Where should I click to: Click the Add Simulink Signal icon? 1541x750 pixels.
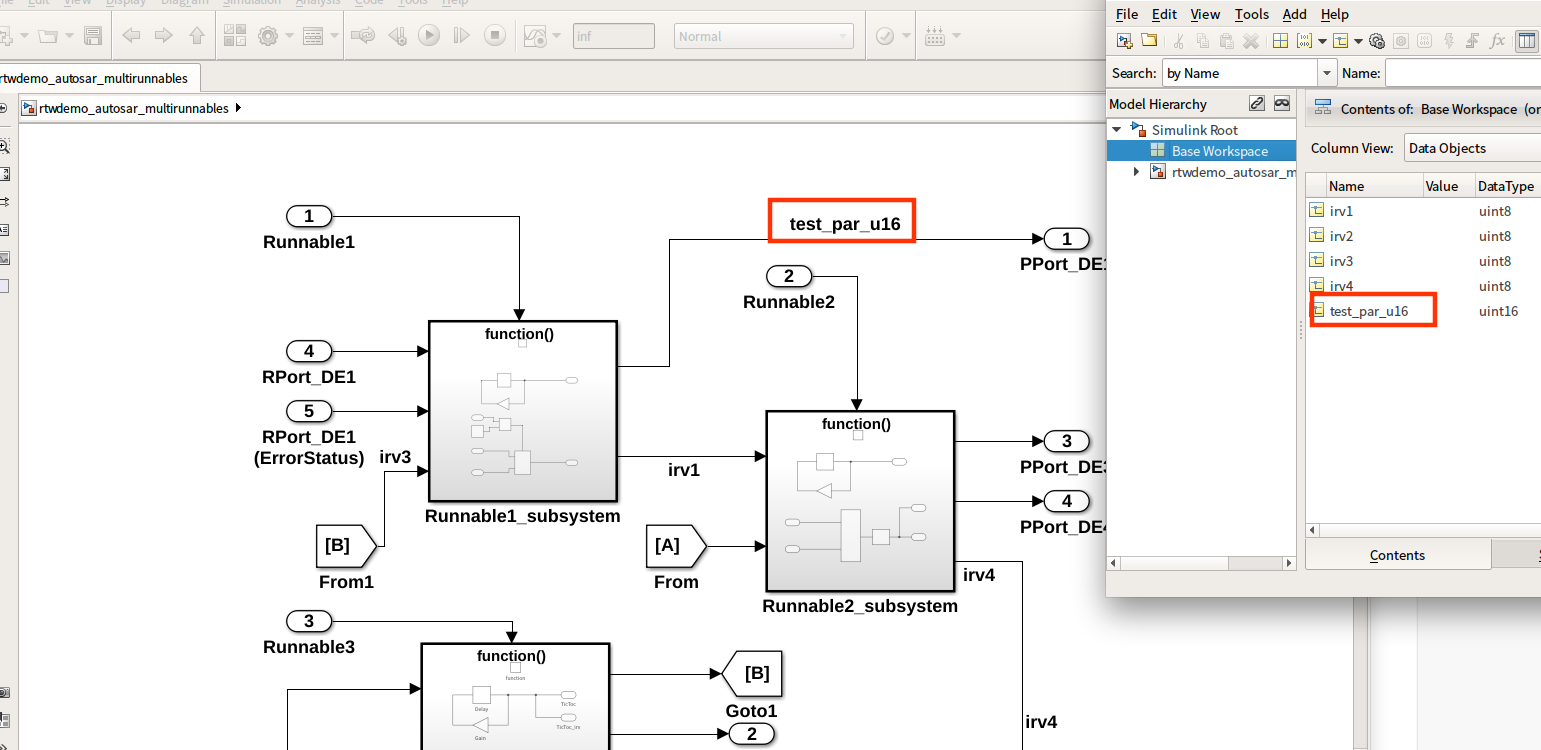point(1340,41)
